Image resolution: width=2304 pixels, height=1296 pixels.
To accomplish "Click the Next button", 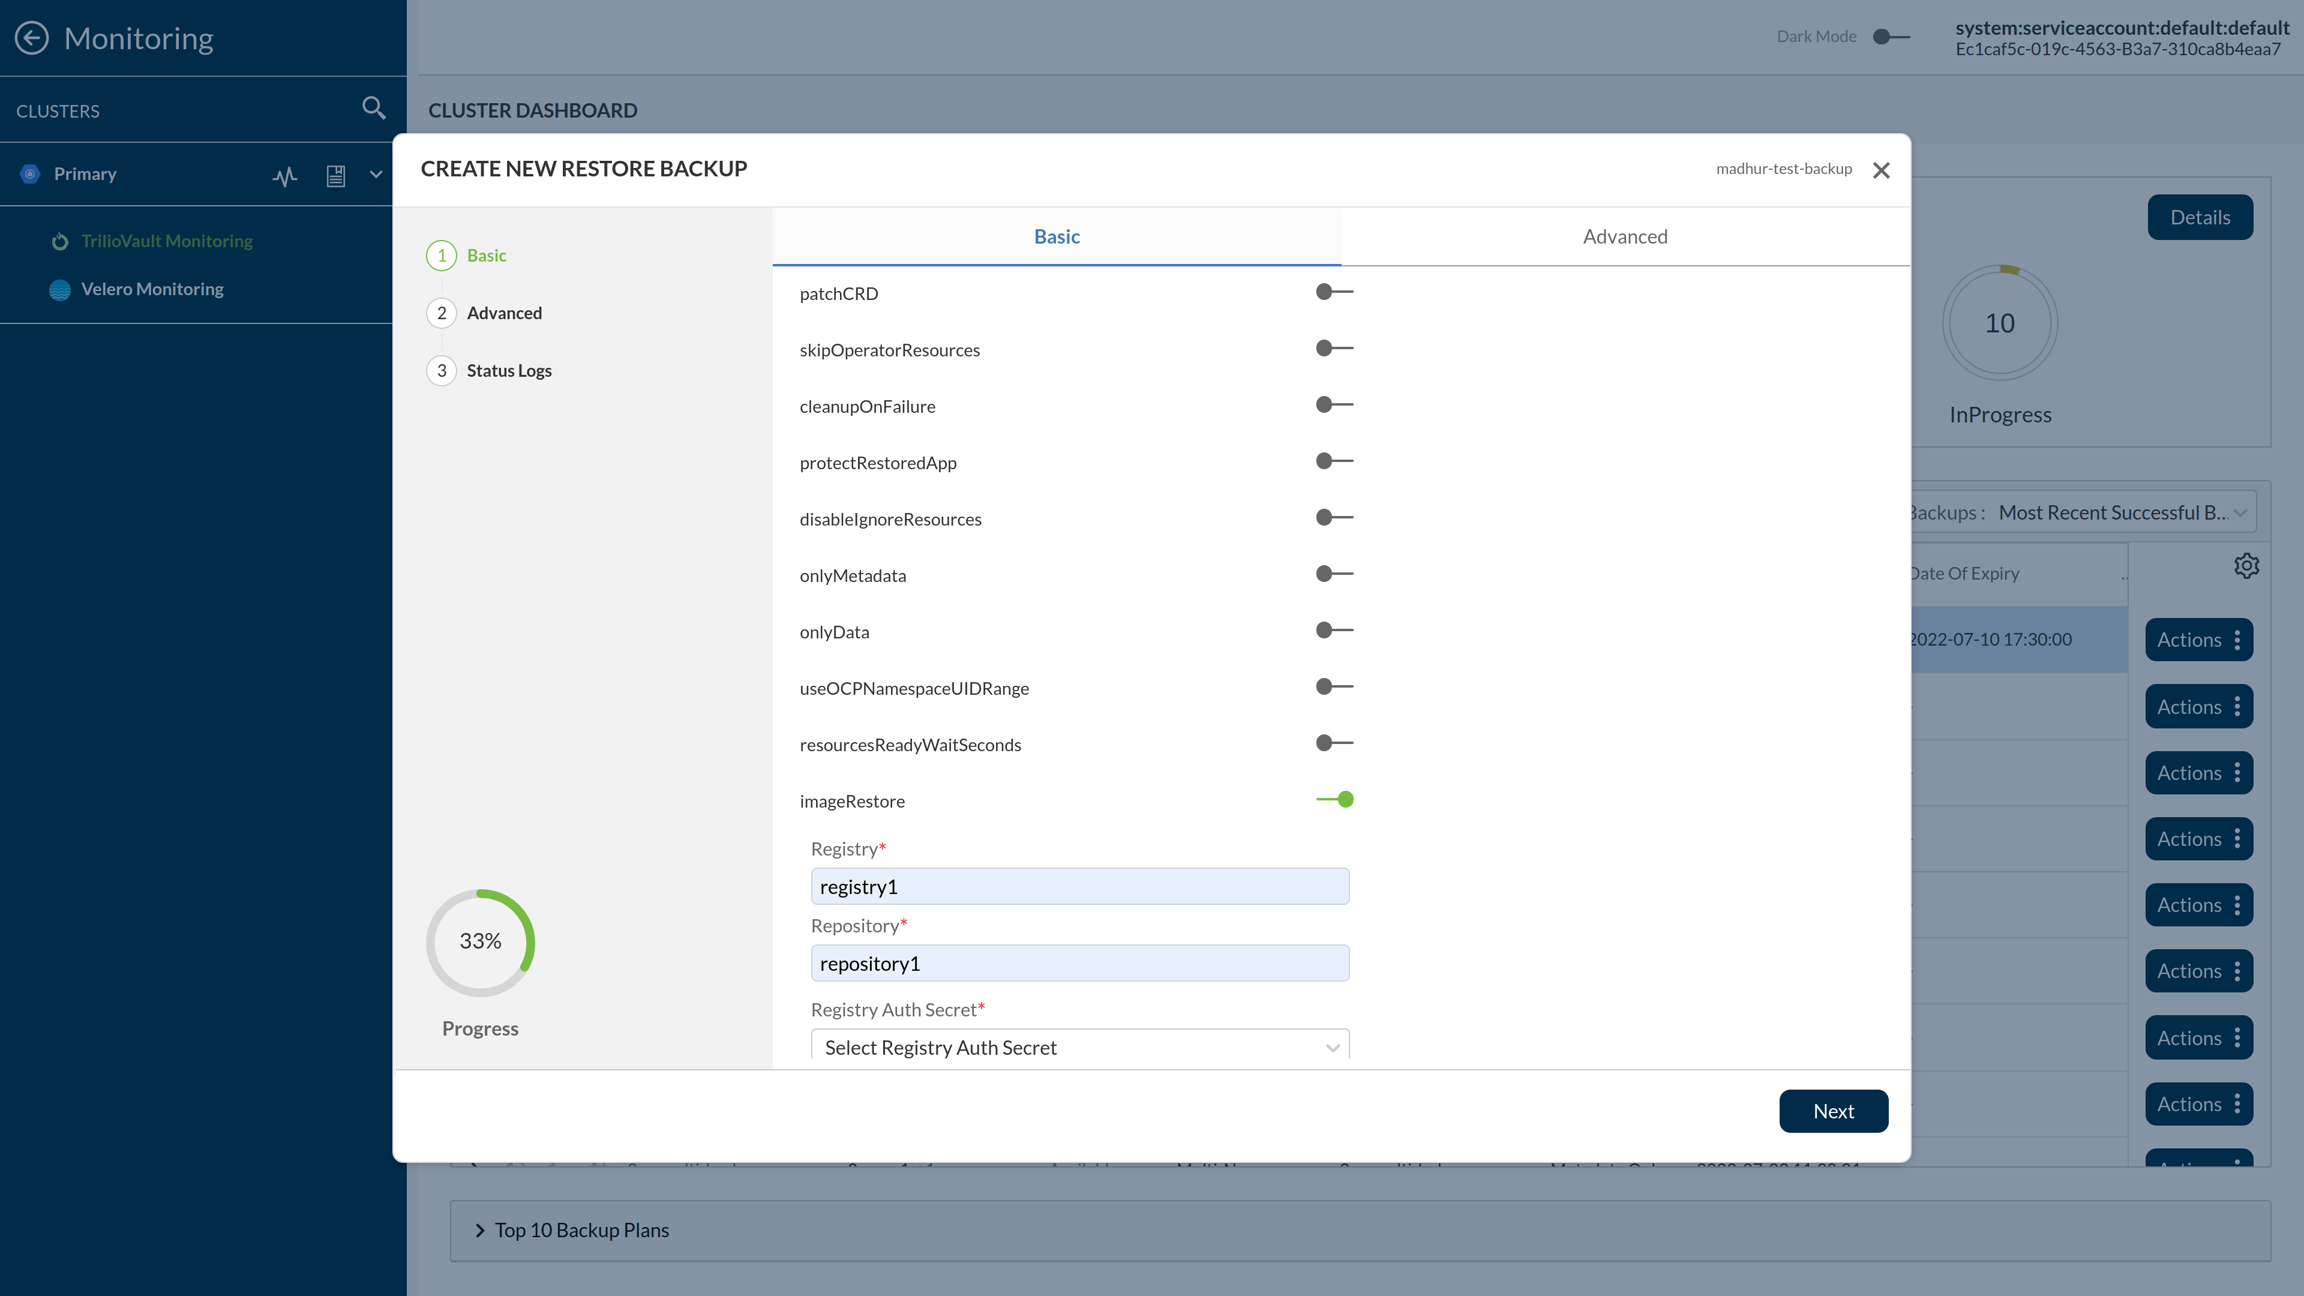I will 1833,1111.
